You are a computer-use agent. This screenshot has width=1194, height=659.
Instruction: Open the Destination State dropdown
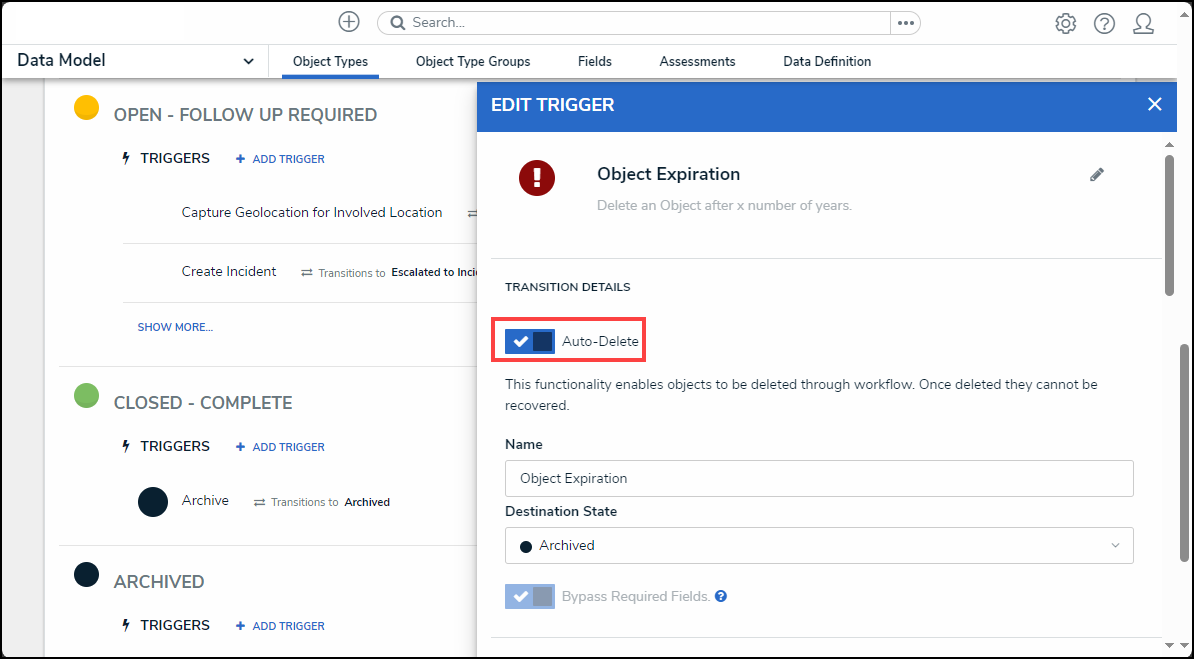point(818,546)
